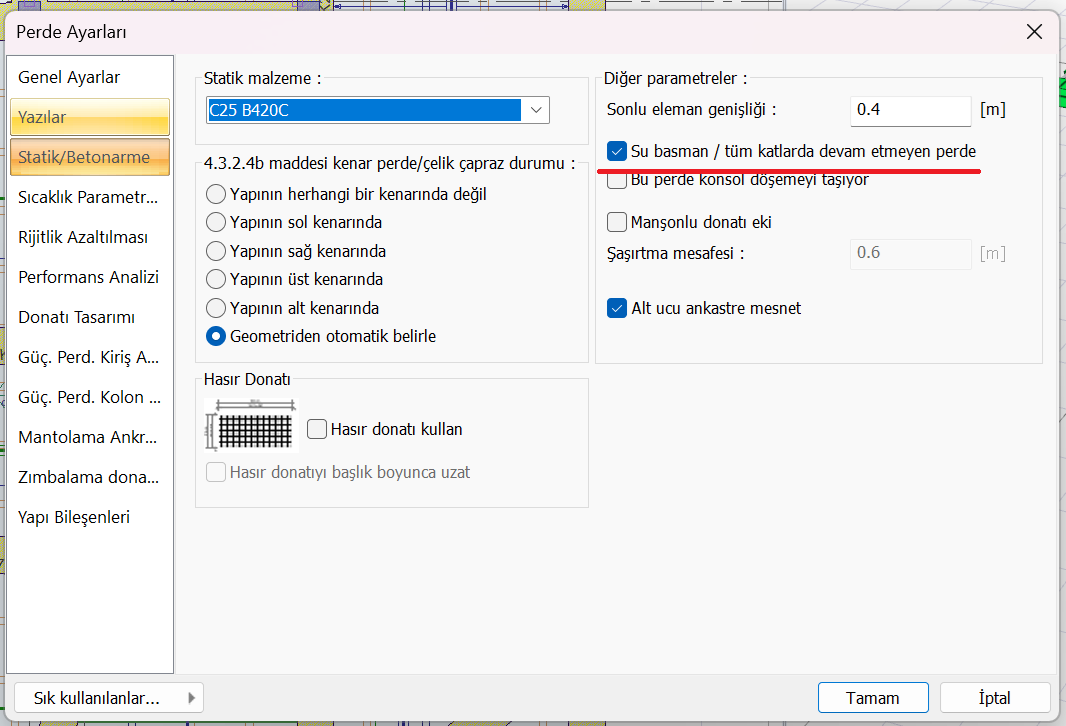Viewport: 1066px width, 726px height.
Task: Open the Statik malzeme dropdown
Action: (x=536, y=110)
